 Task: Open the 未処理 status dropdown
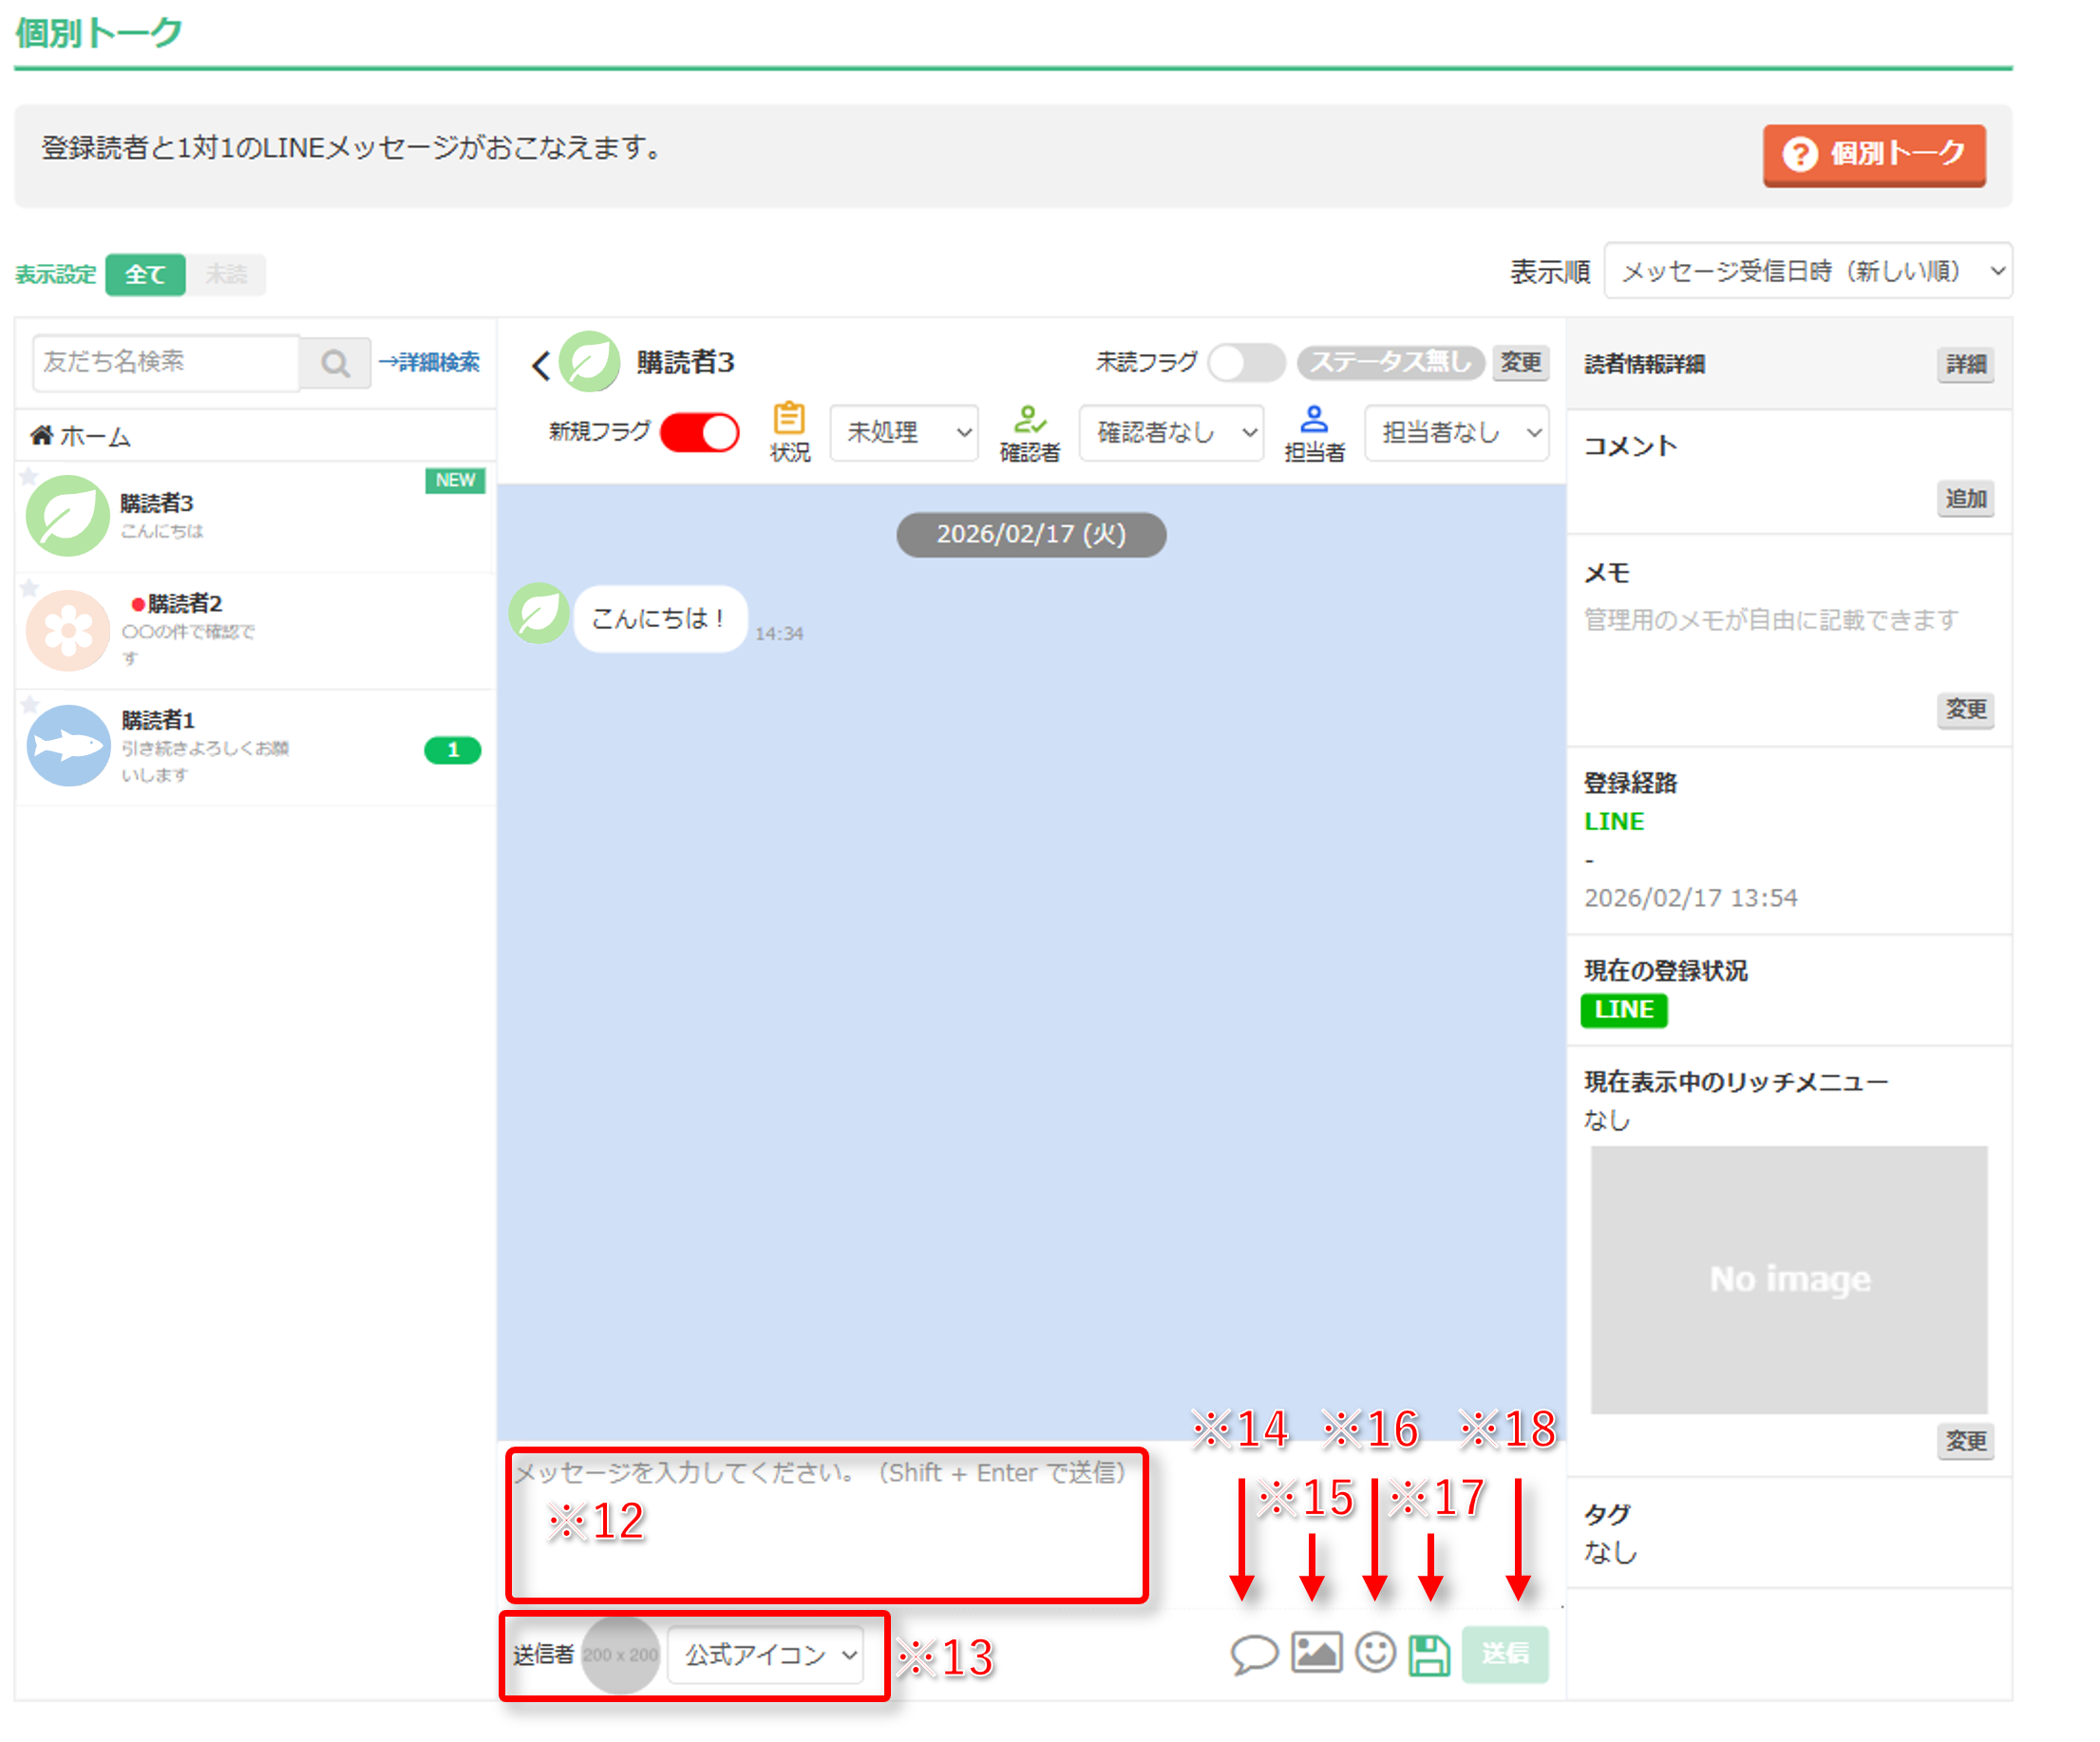click(x=904, y=432)
